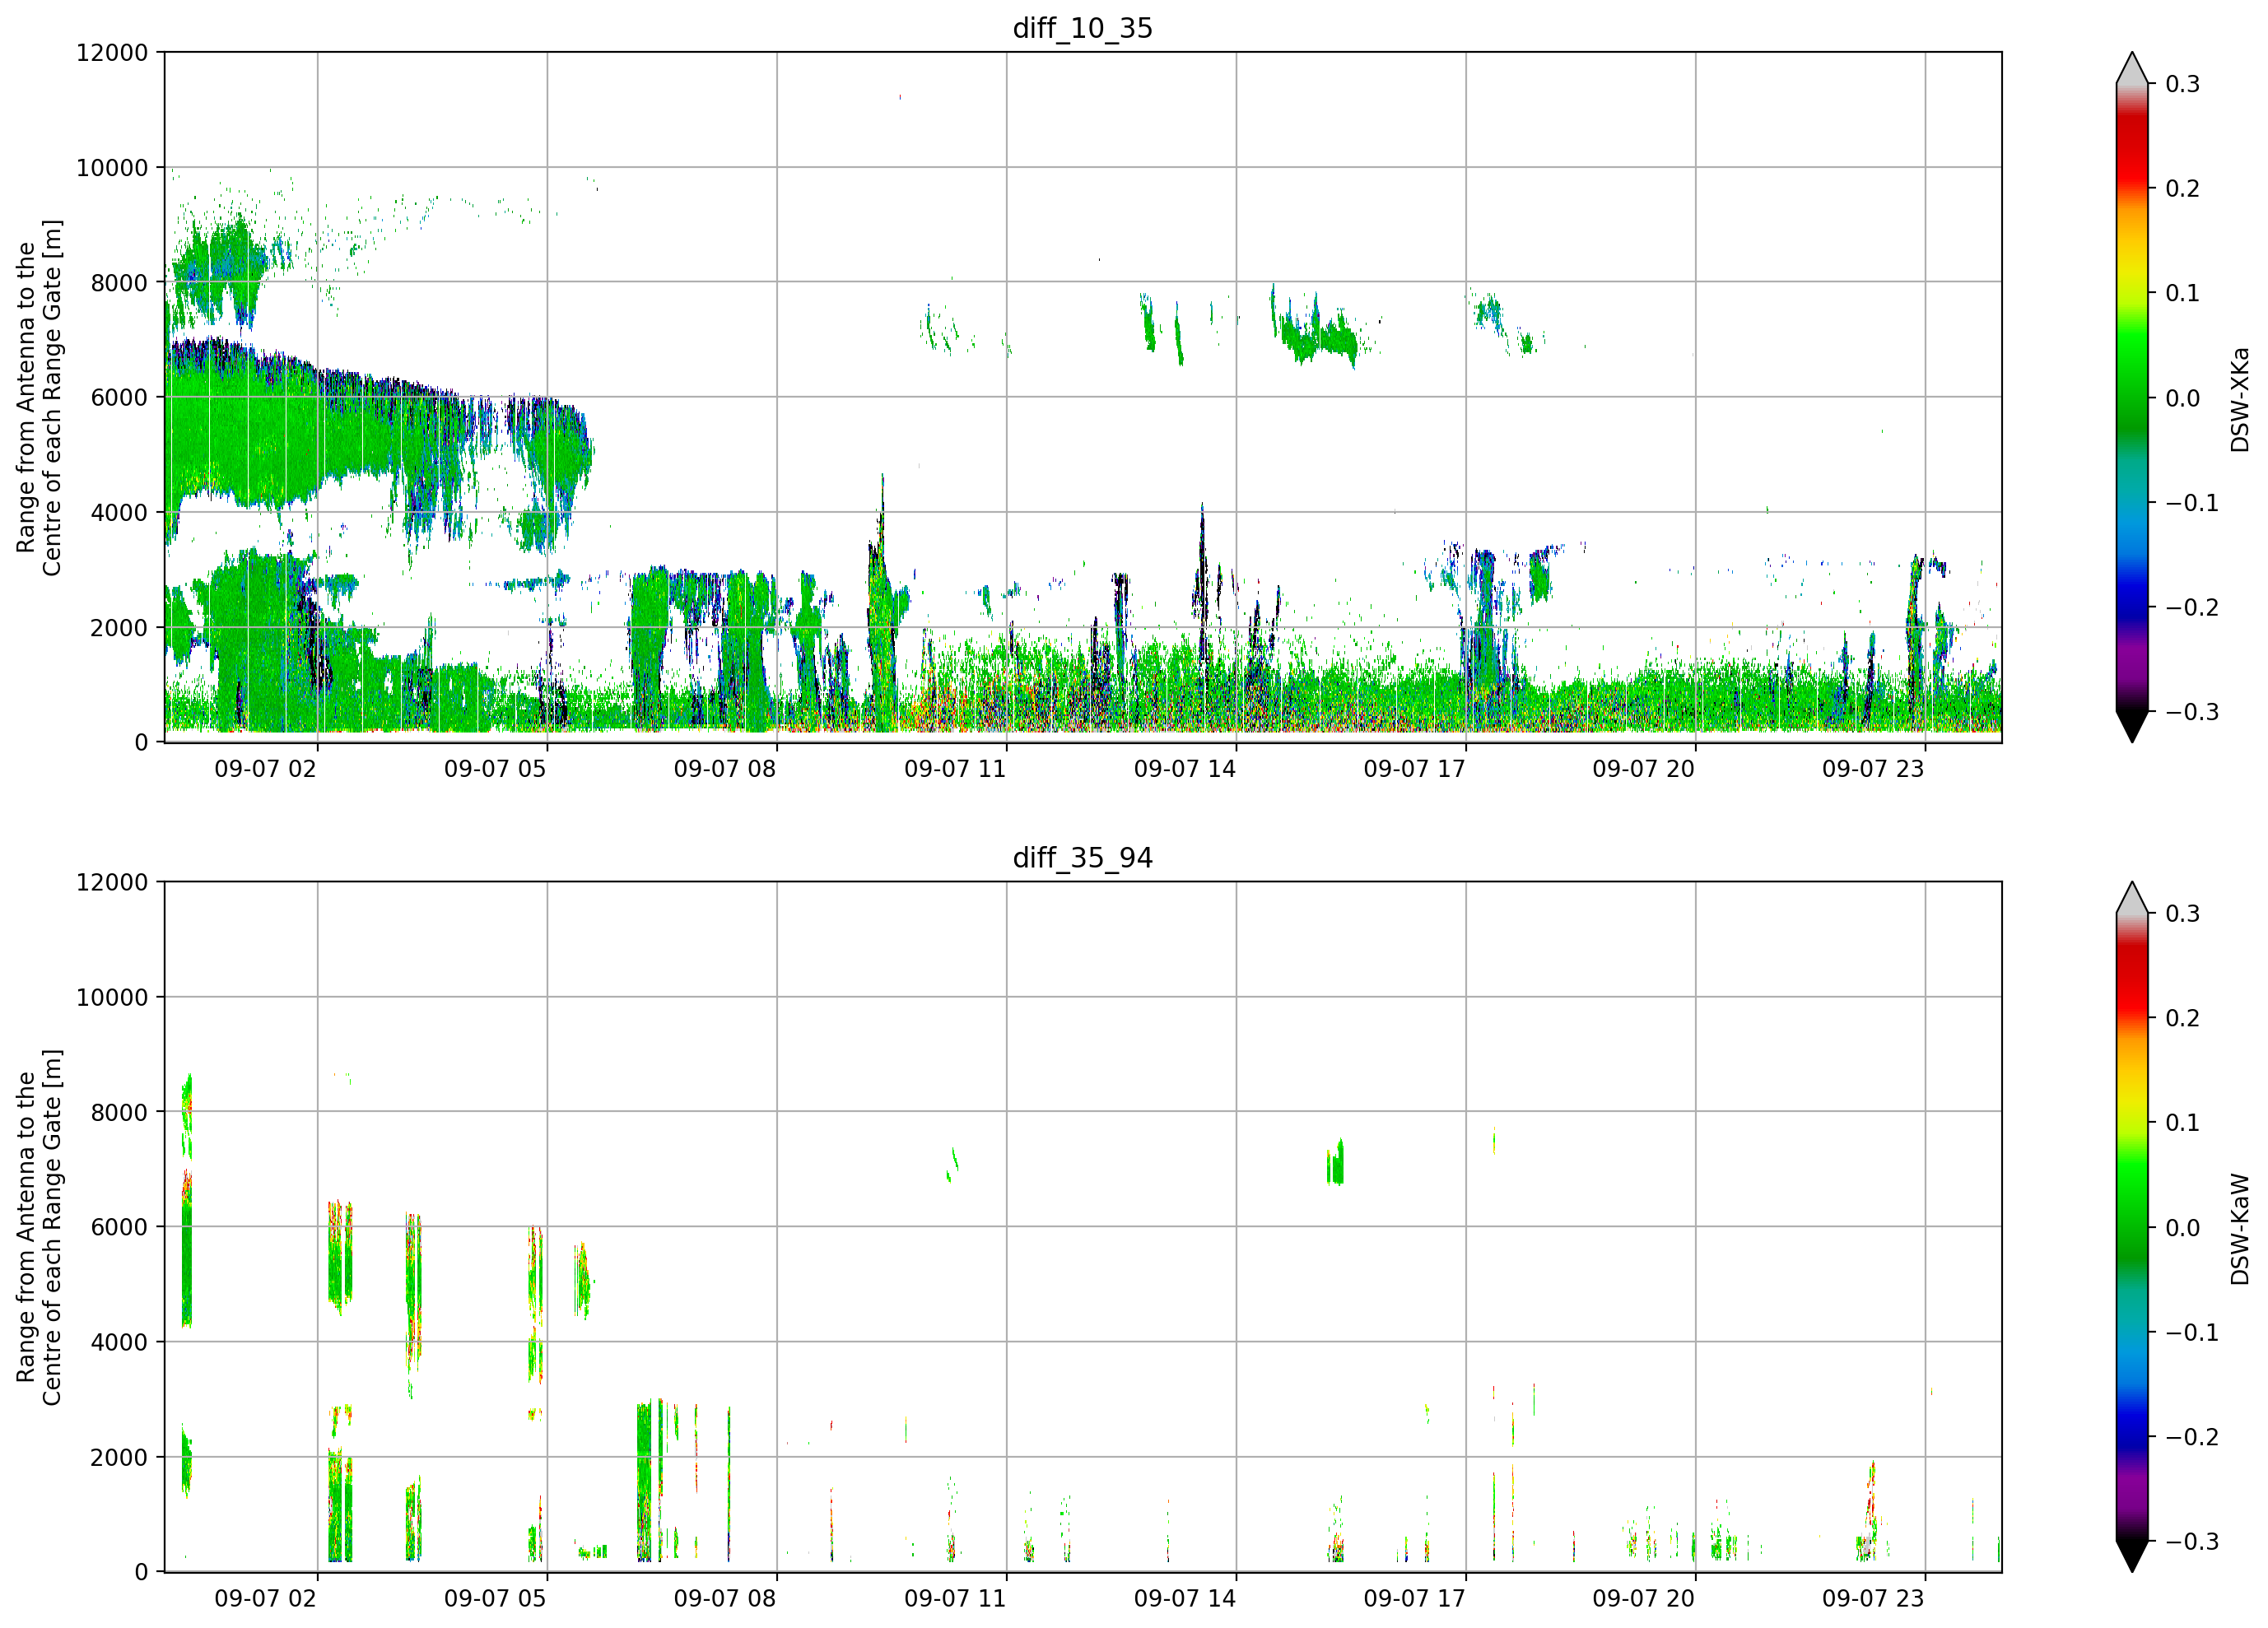The image size is (2268, 1628).
Task: Click the 09-07 11 label on bottom plot
Action: tap(955, 1598)
